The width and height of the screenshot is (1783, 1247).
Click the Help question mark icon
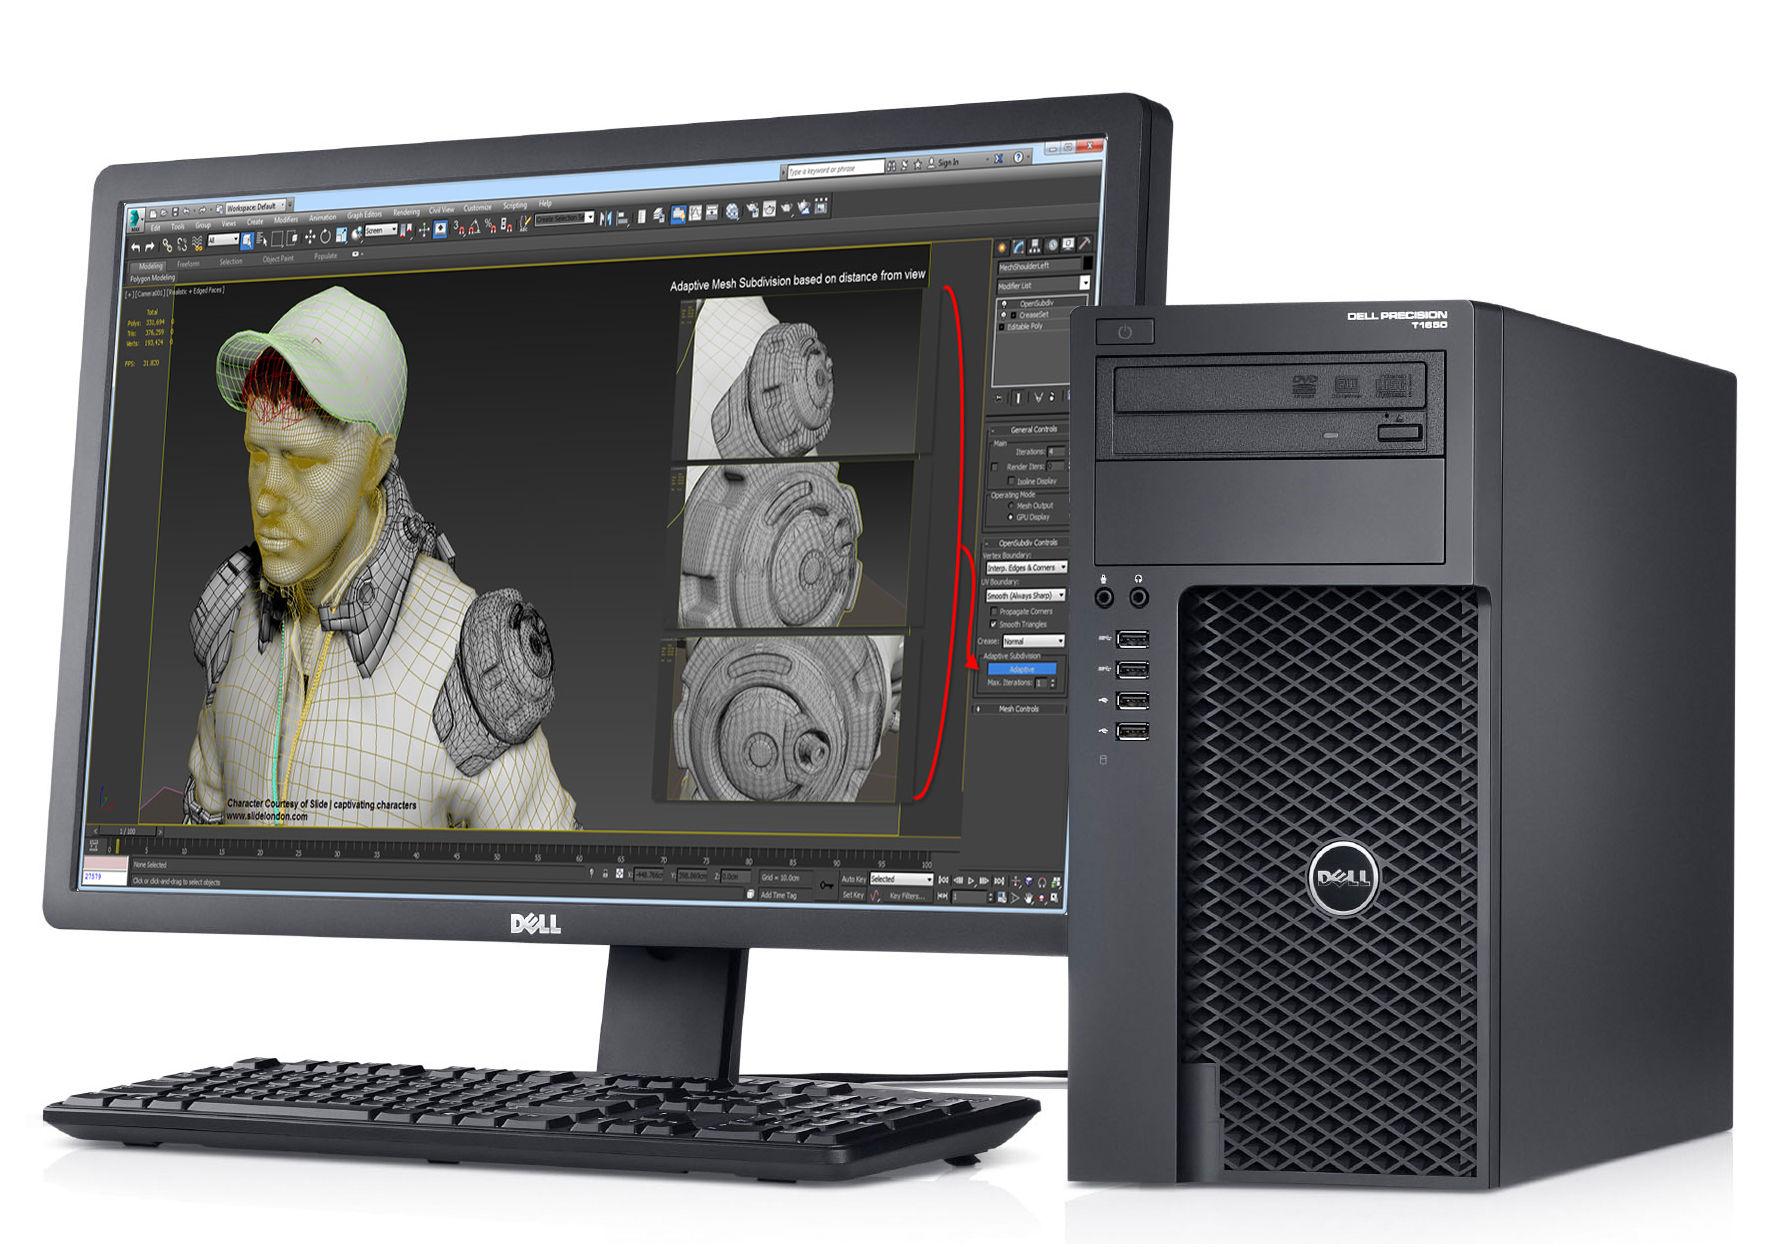click(x=1018, y=157)
